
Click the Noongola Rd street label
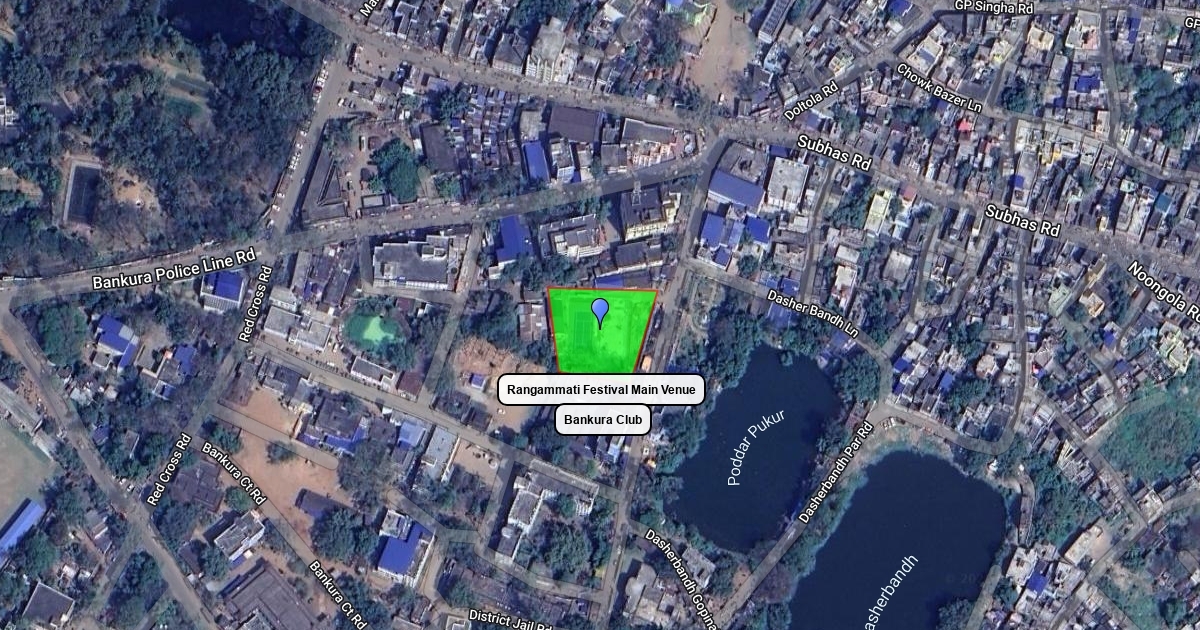[x=1163, y=291]
